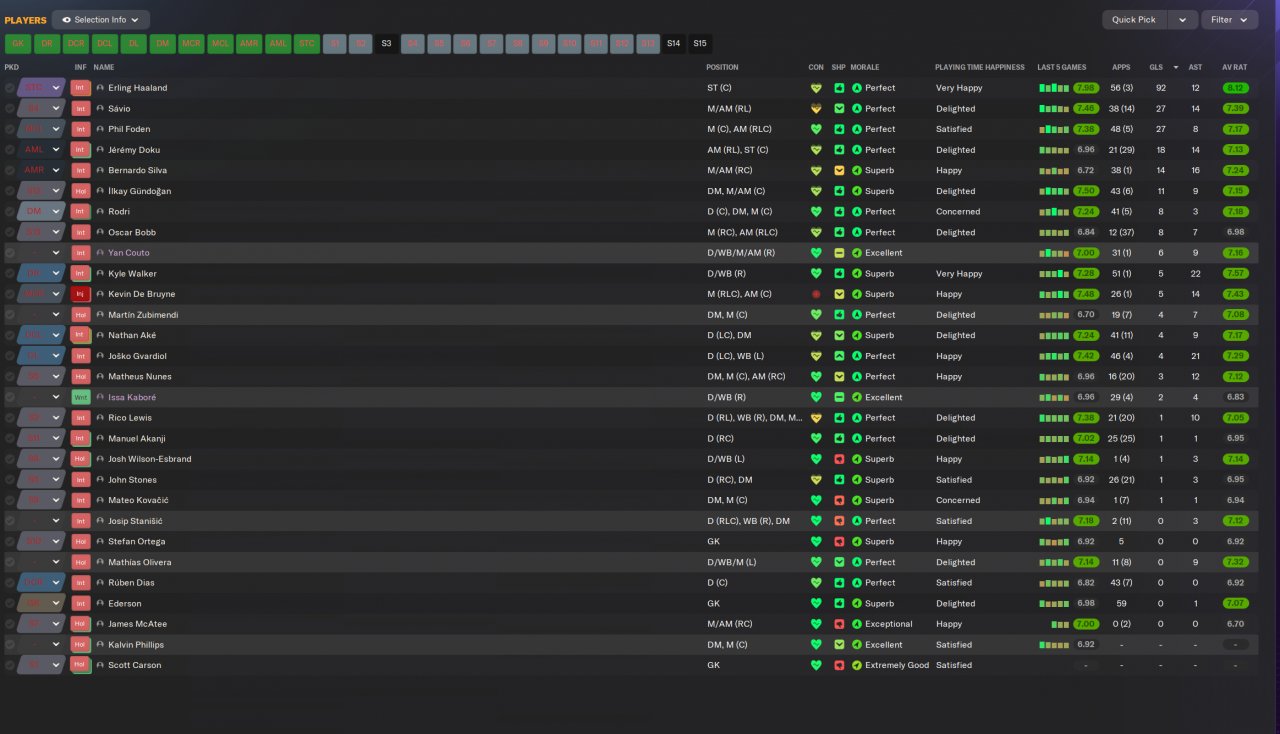The image size is (1280, 734).
Task: Expand Jérémy Doku's AML position dropdown
Action: point(57,150)
